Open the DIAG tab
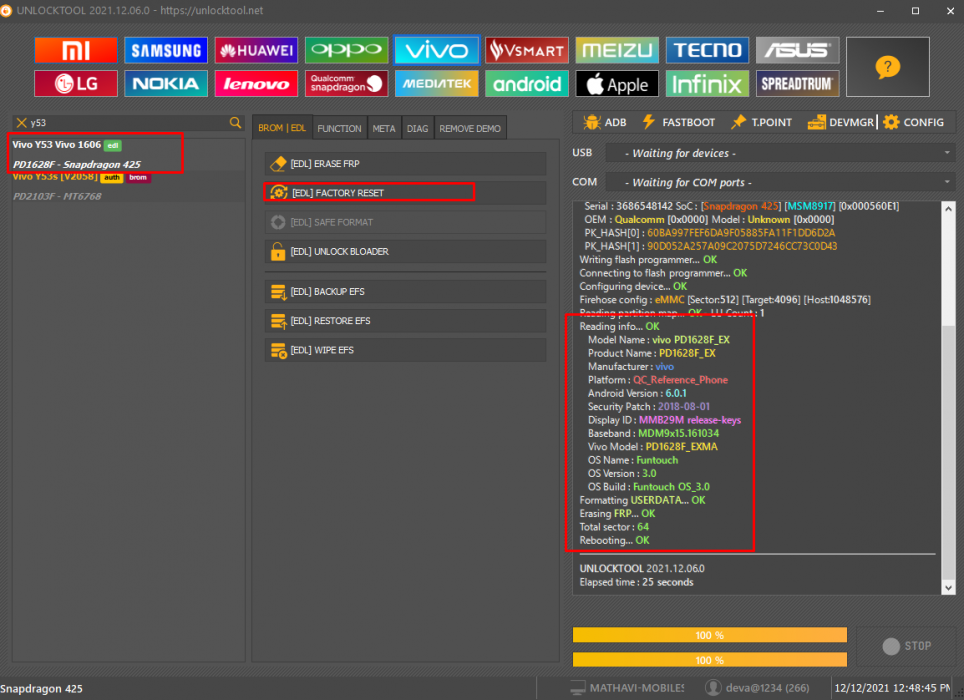964x700 pixels. pos(417,128)
